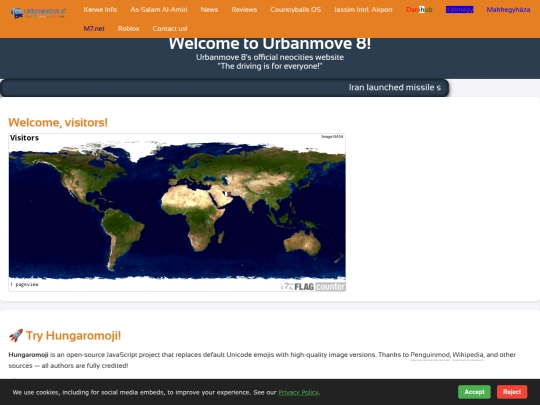Image resolution: width=540 pixels, height=405 pixels.
Task: Open the Makkegyháza link
Action: (508, 10)
